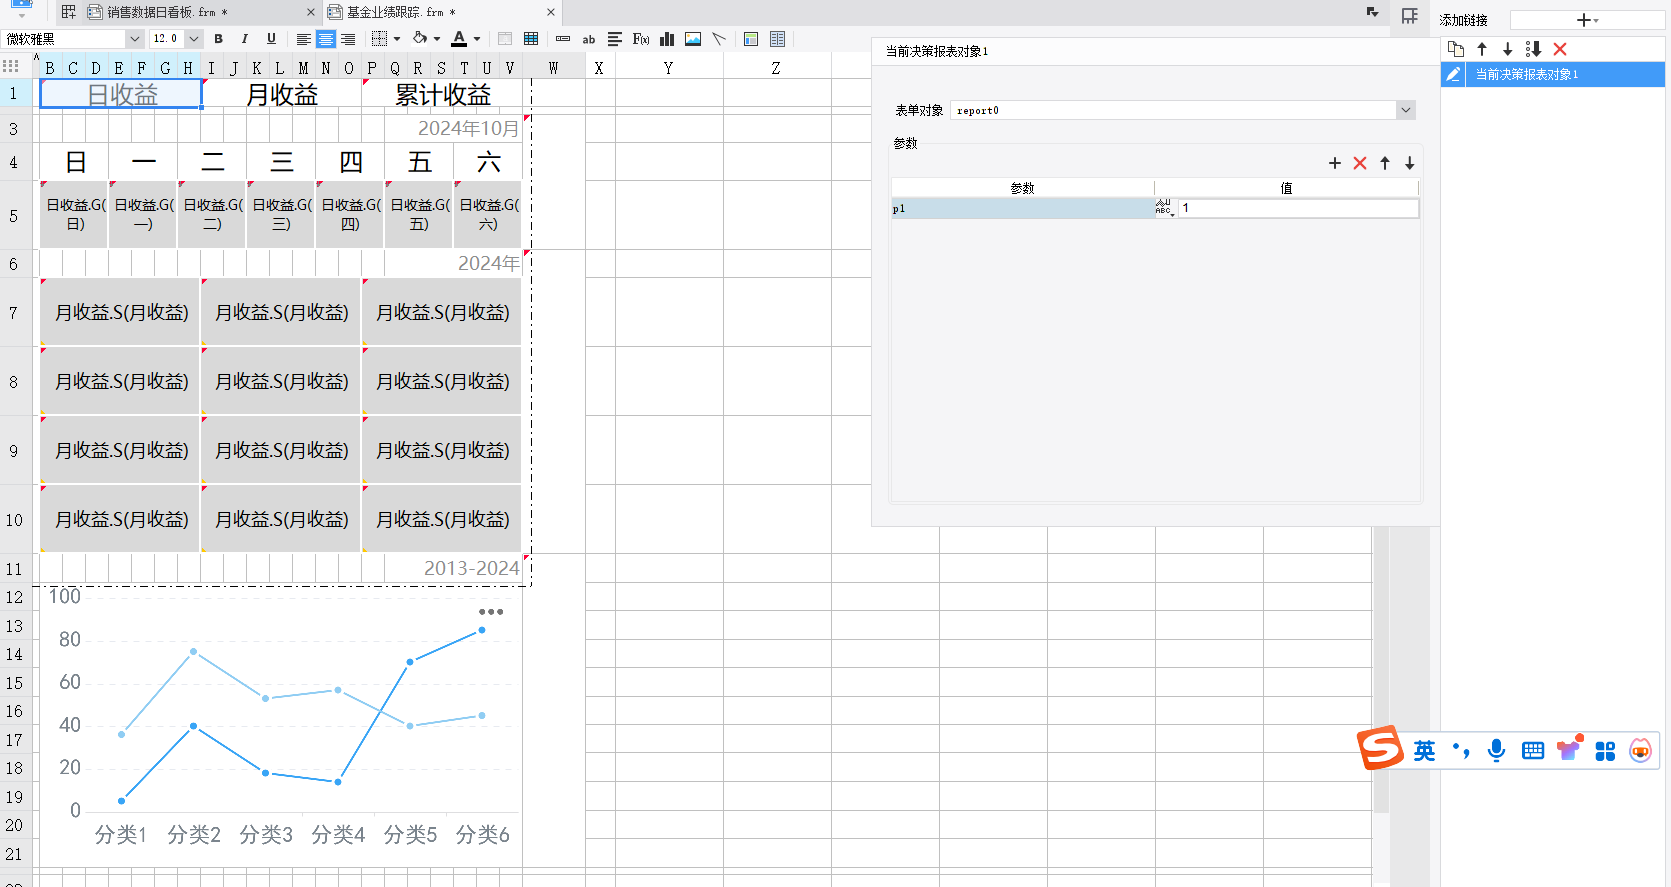Center-align the cell text
Viewport: 1671px width, 887px height.
point(326,39)
